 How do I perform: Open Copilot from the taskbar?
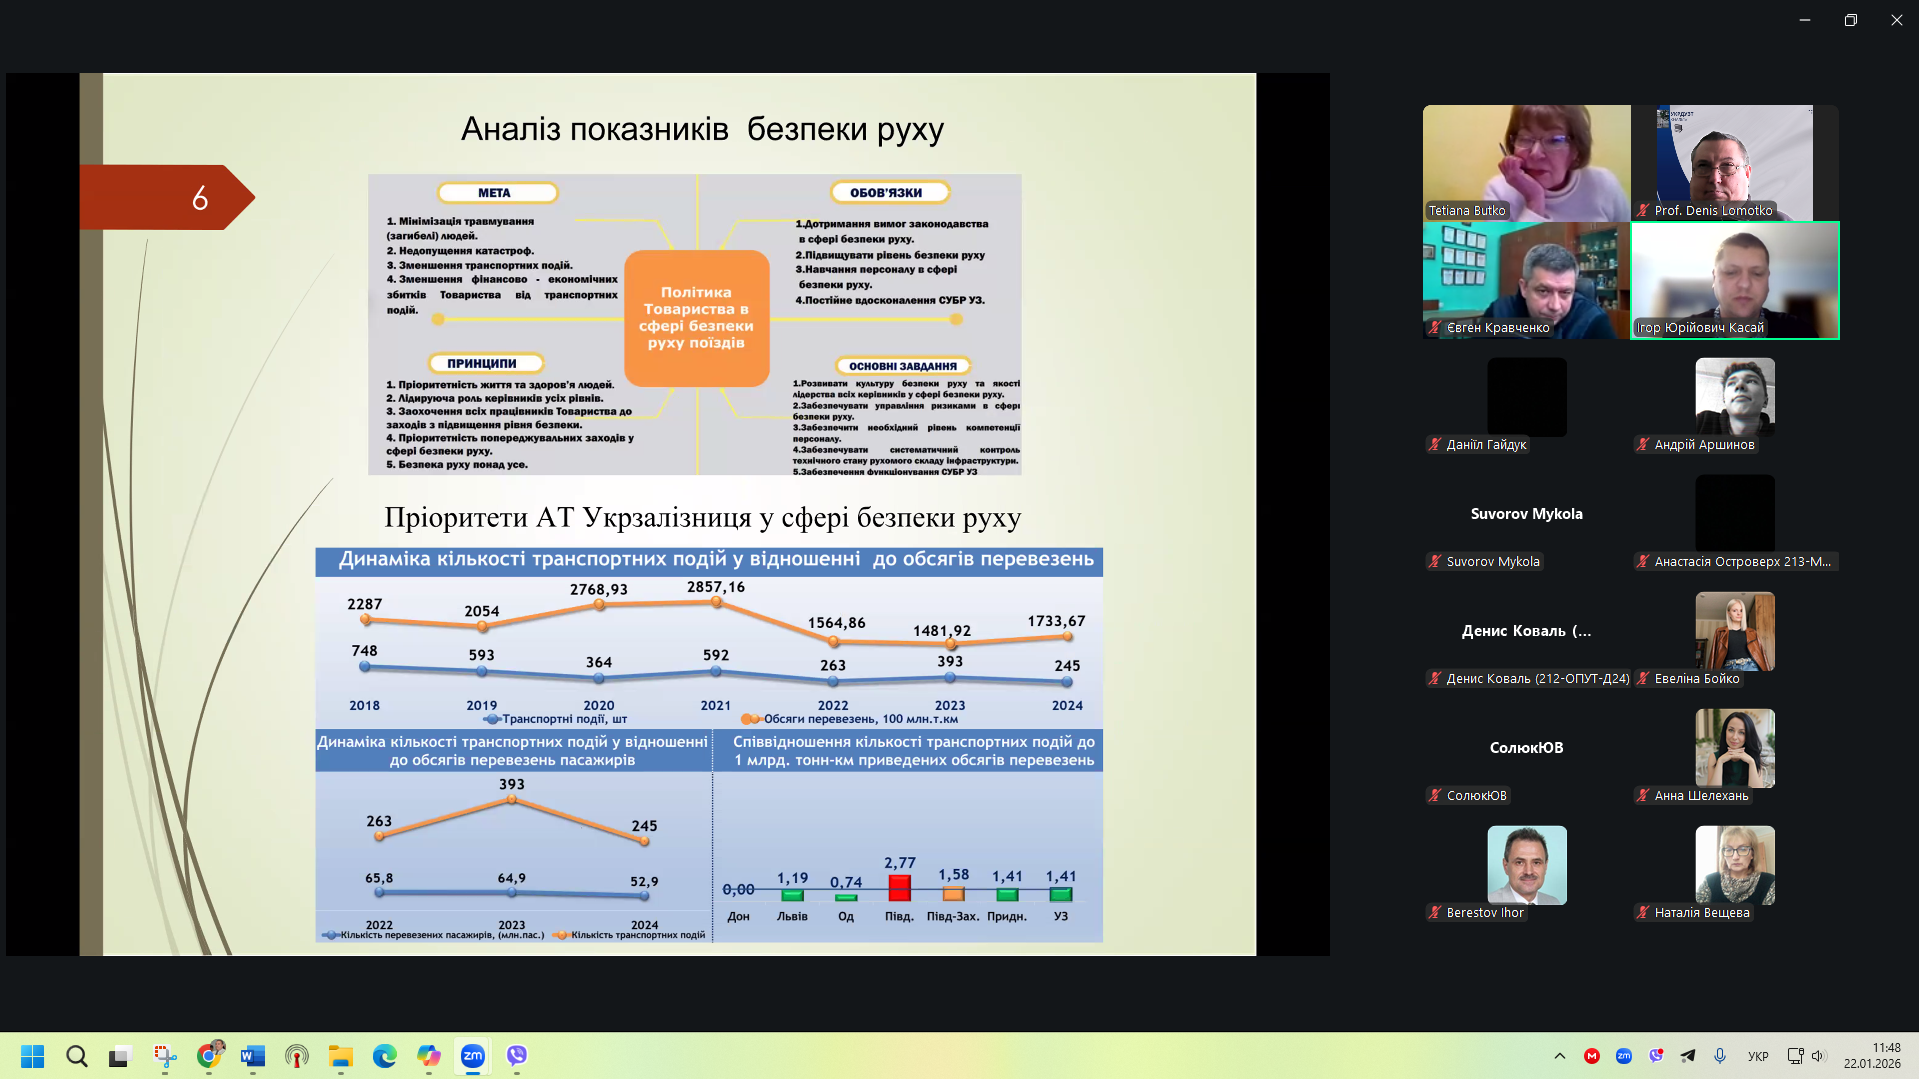click(428, 1056)
